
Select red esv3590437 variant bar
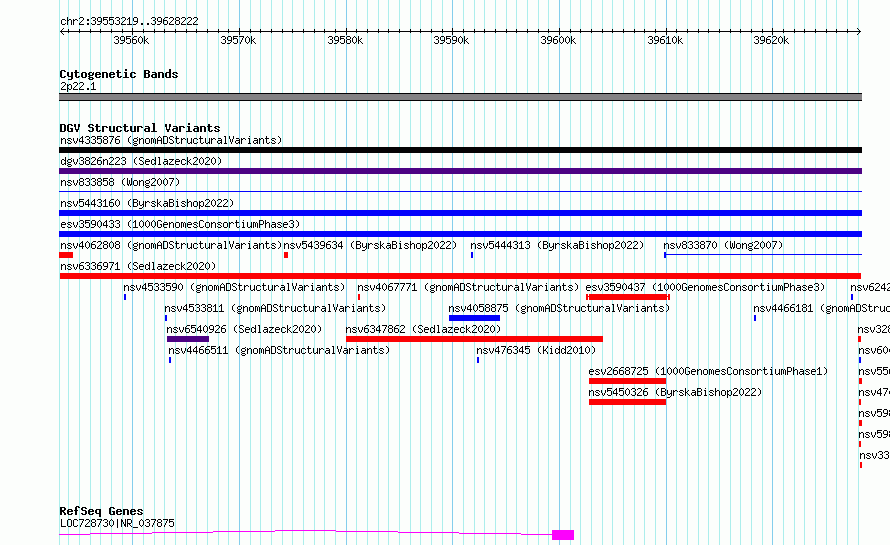628,297
